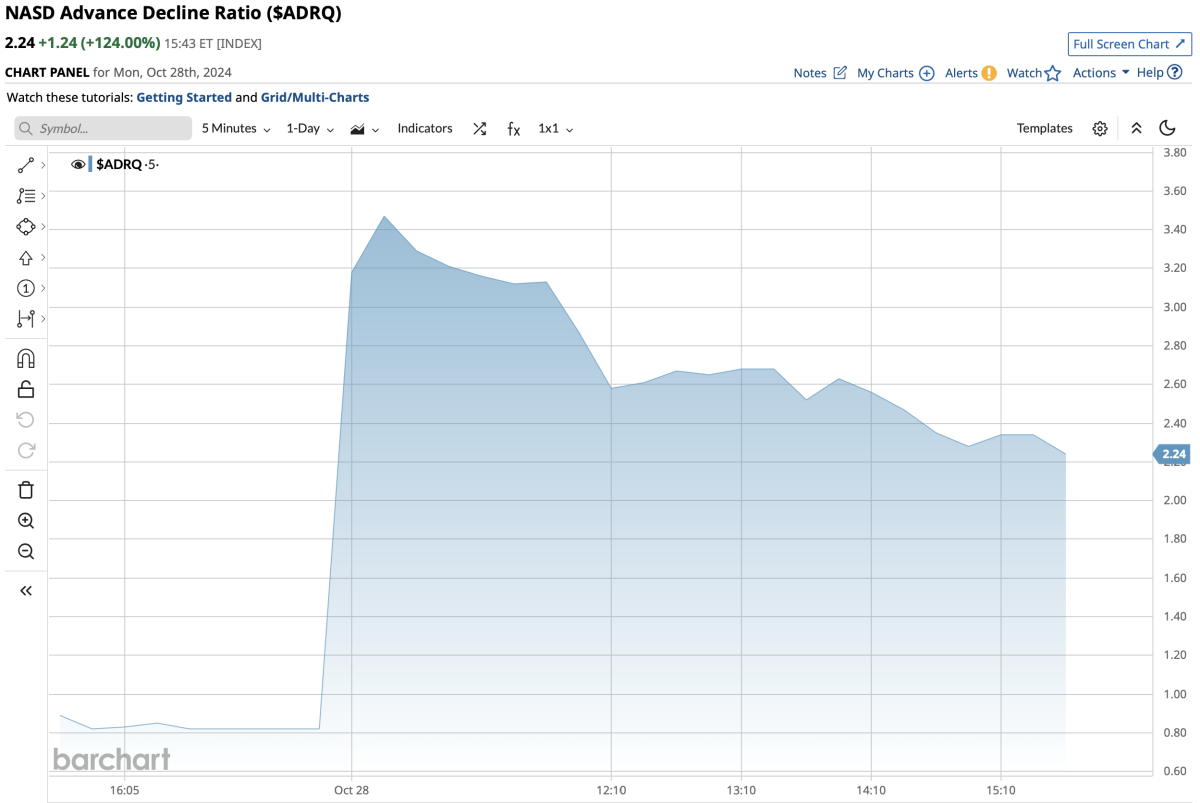The height and width of the screenshot is (803, 1200).
Task: Click the Full Screen Chart button
Action: pyautogui.click(x=1128, y=44)
